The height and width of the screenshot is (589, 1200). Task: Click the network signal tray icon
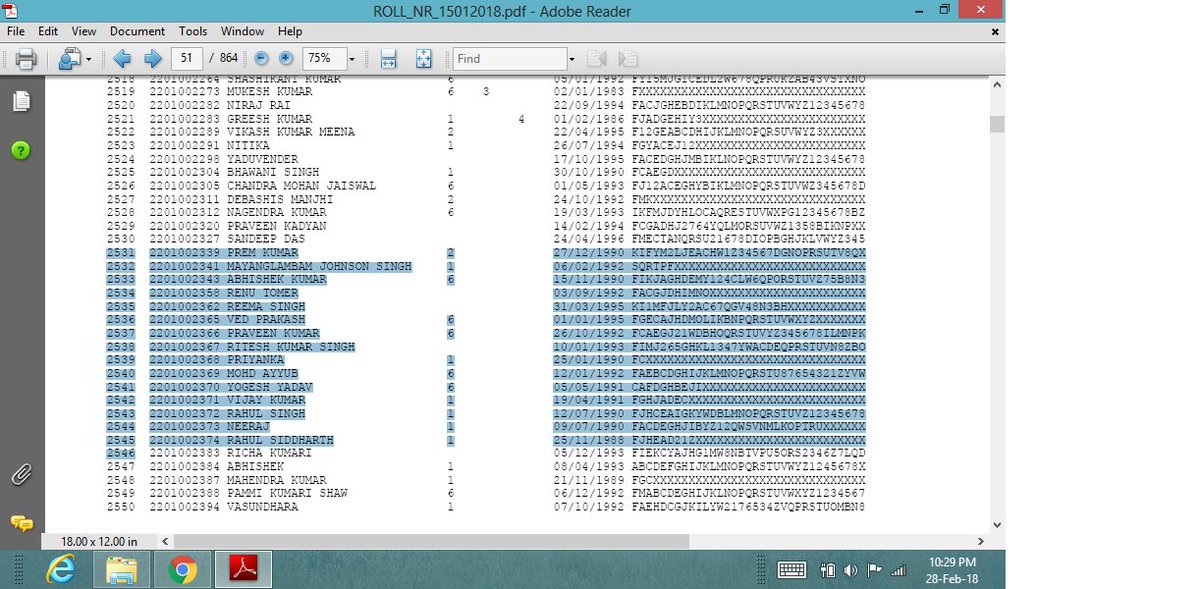(x=898, y=570)
